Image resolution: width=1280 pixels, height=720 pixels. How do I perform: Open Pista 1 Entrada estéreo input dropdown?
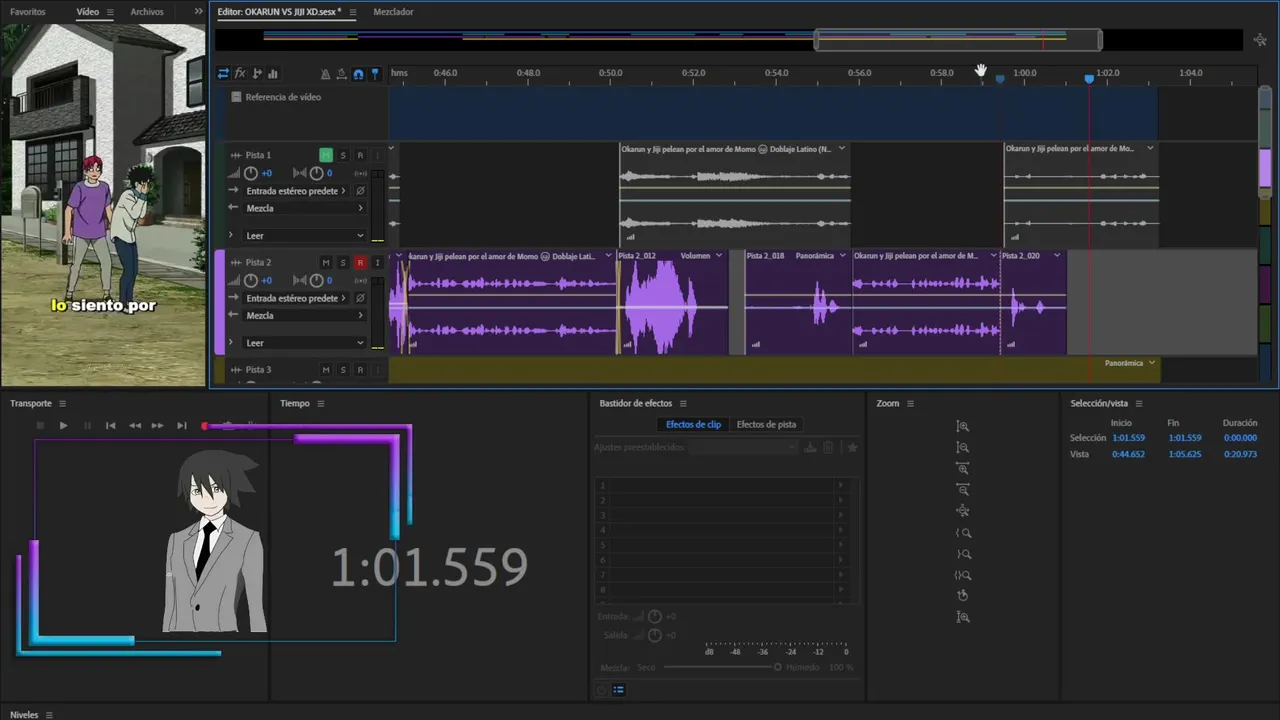(296, 191)
